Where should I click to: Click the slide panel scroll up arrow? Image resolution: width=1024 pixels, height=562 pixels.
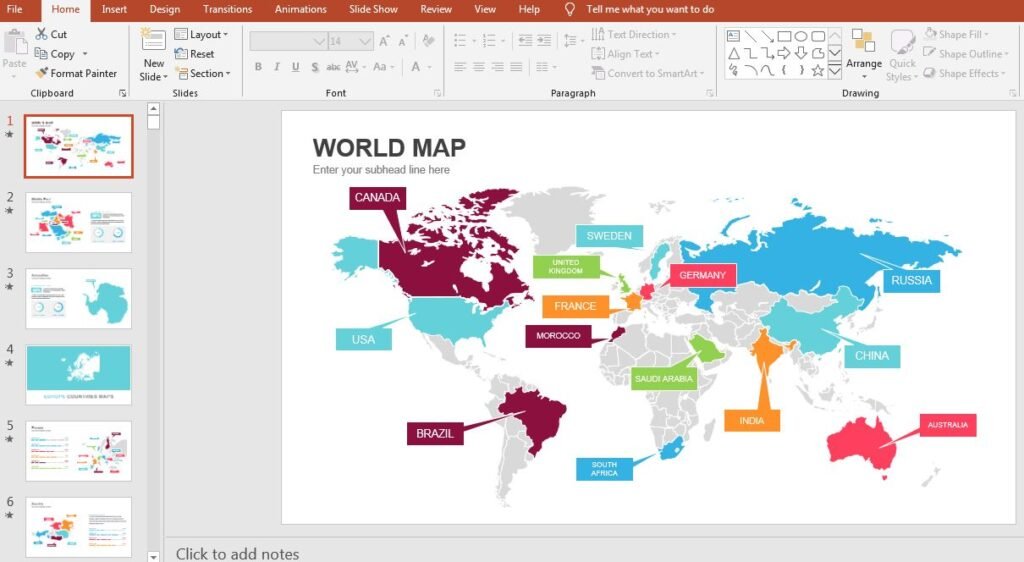(153, 108)
